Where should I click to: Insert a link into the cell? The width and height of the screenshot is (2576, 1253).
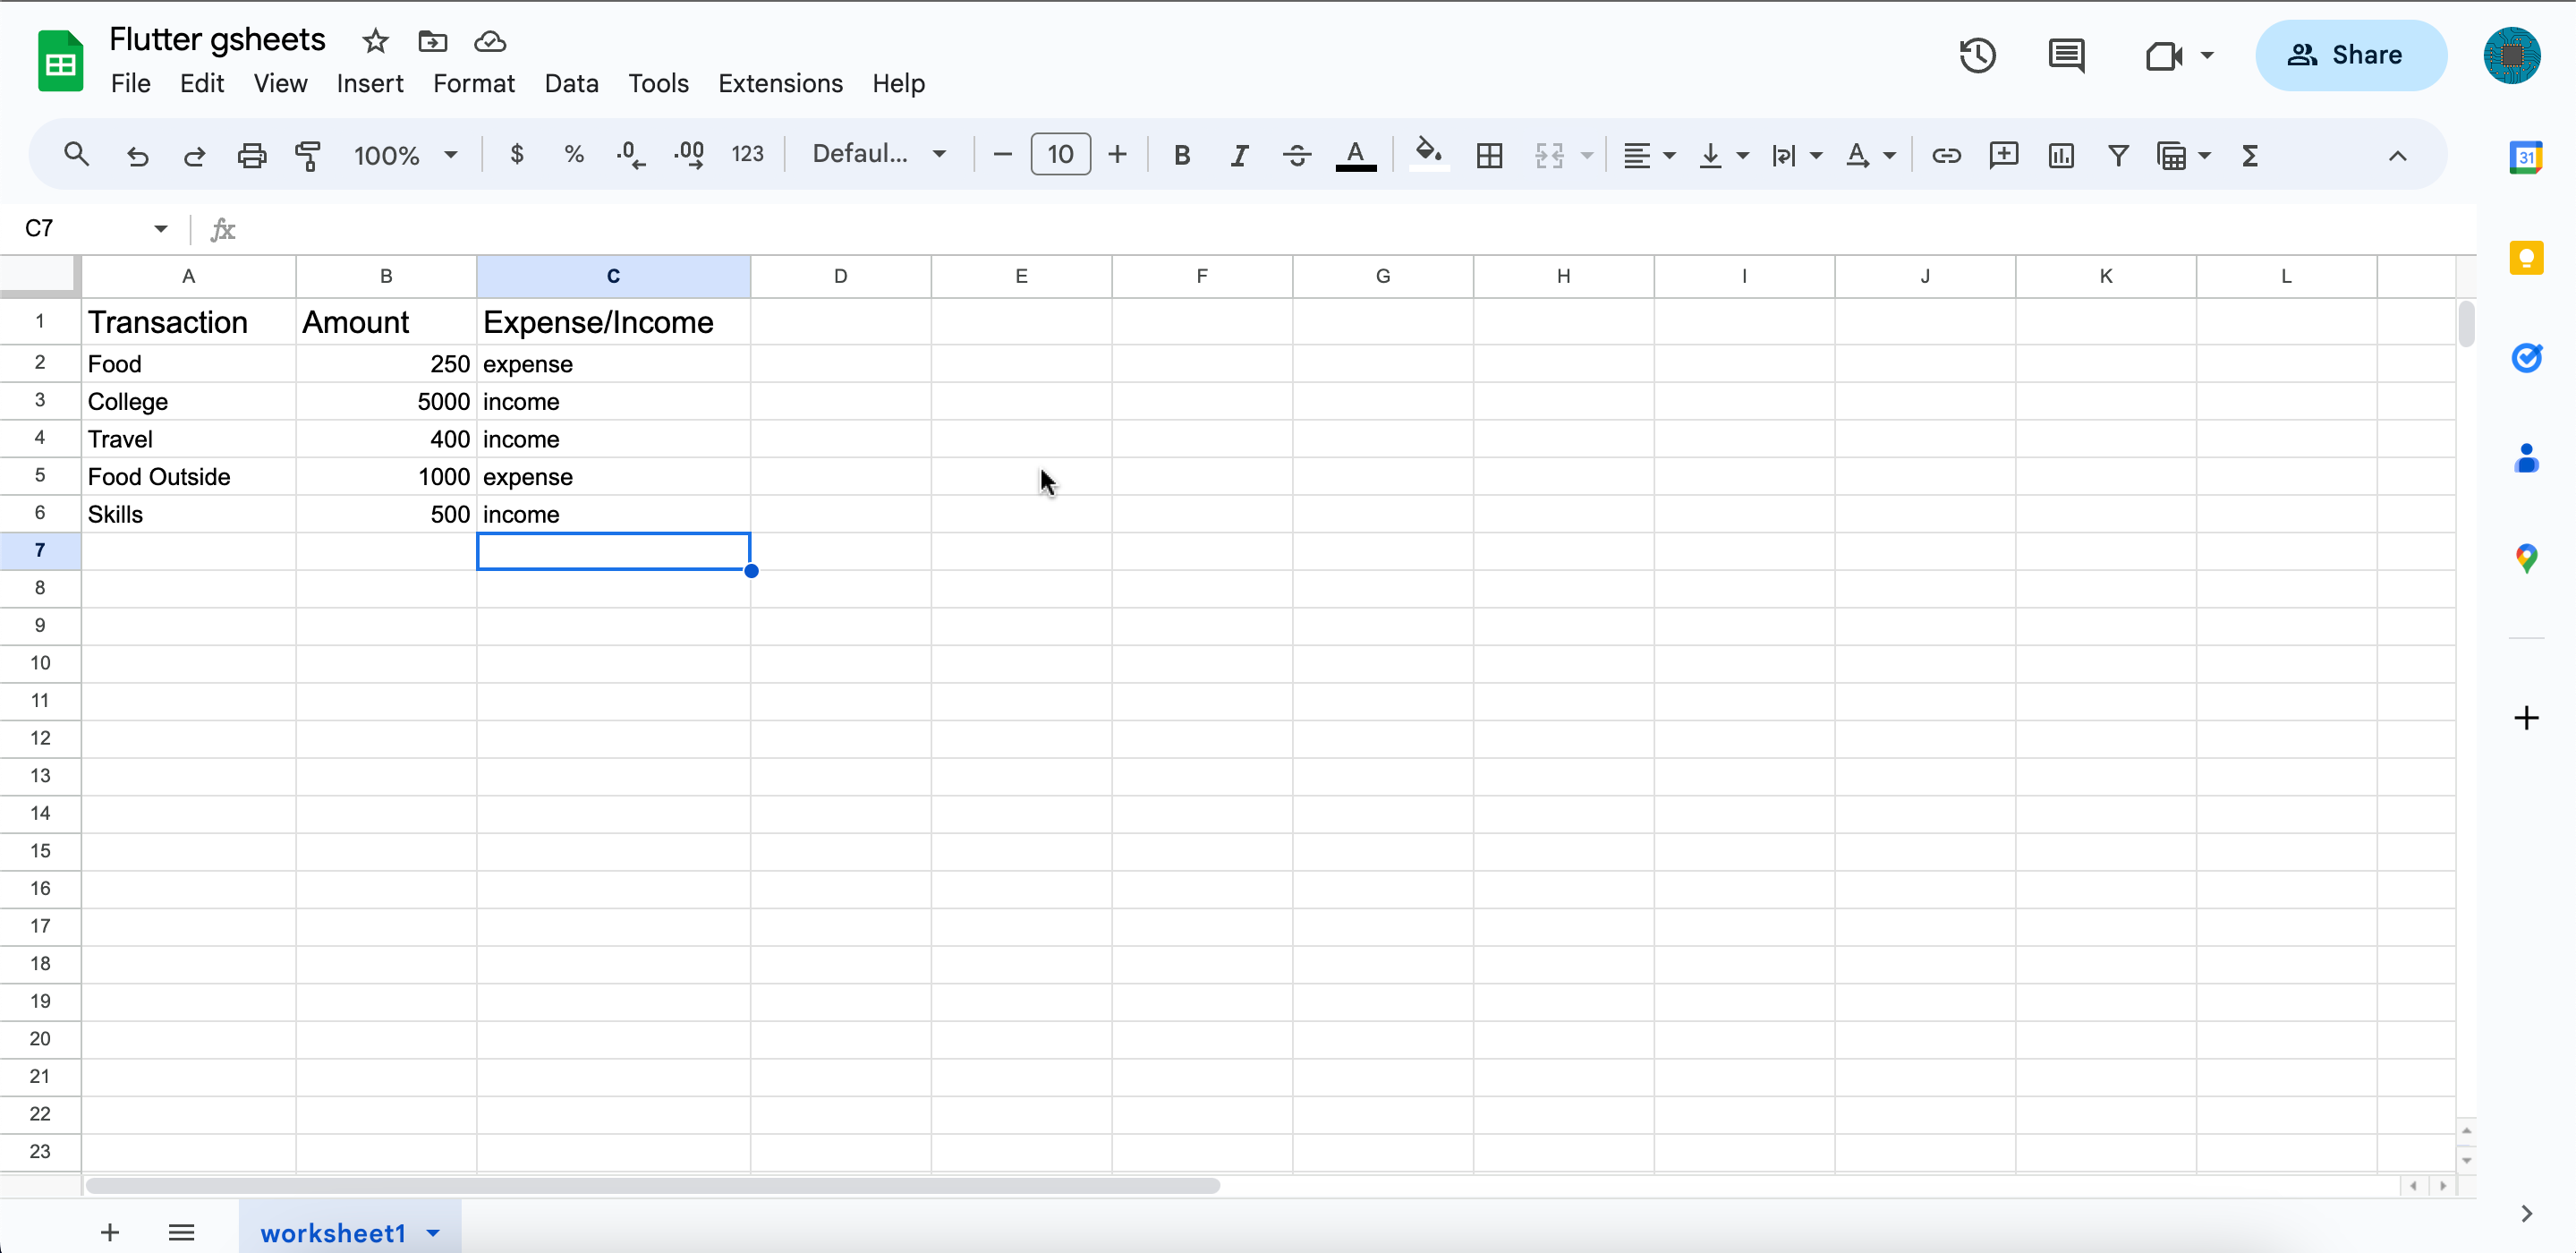pyautogui.click(x=1946, y=155)
